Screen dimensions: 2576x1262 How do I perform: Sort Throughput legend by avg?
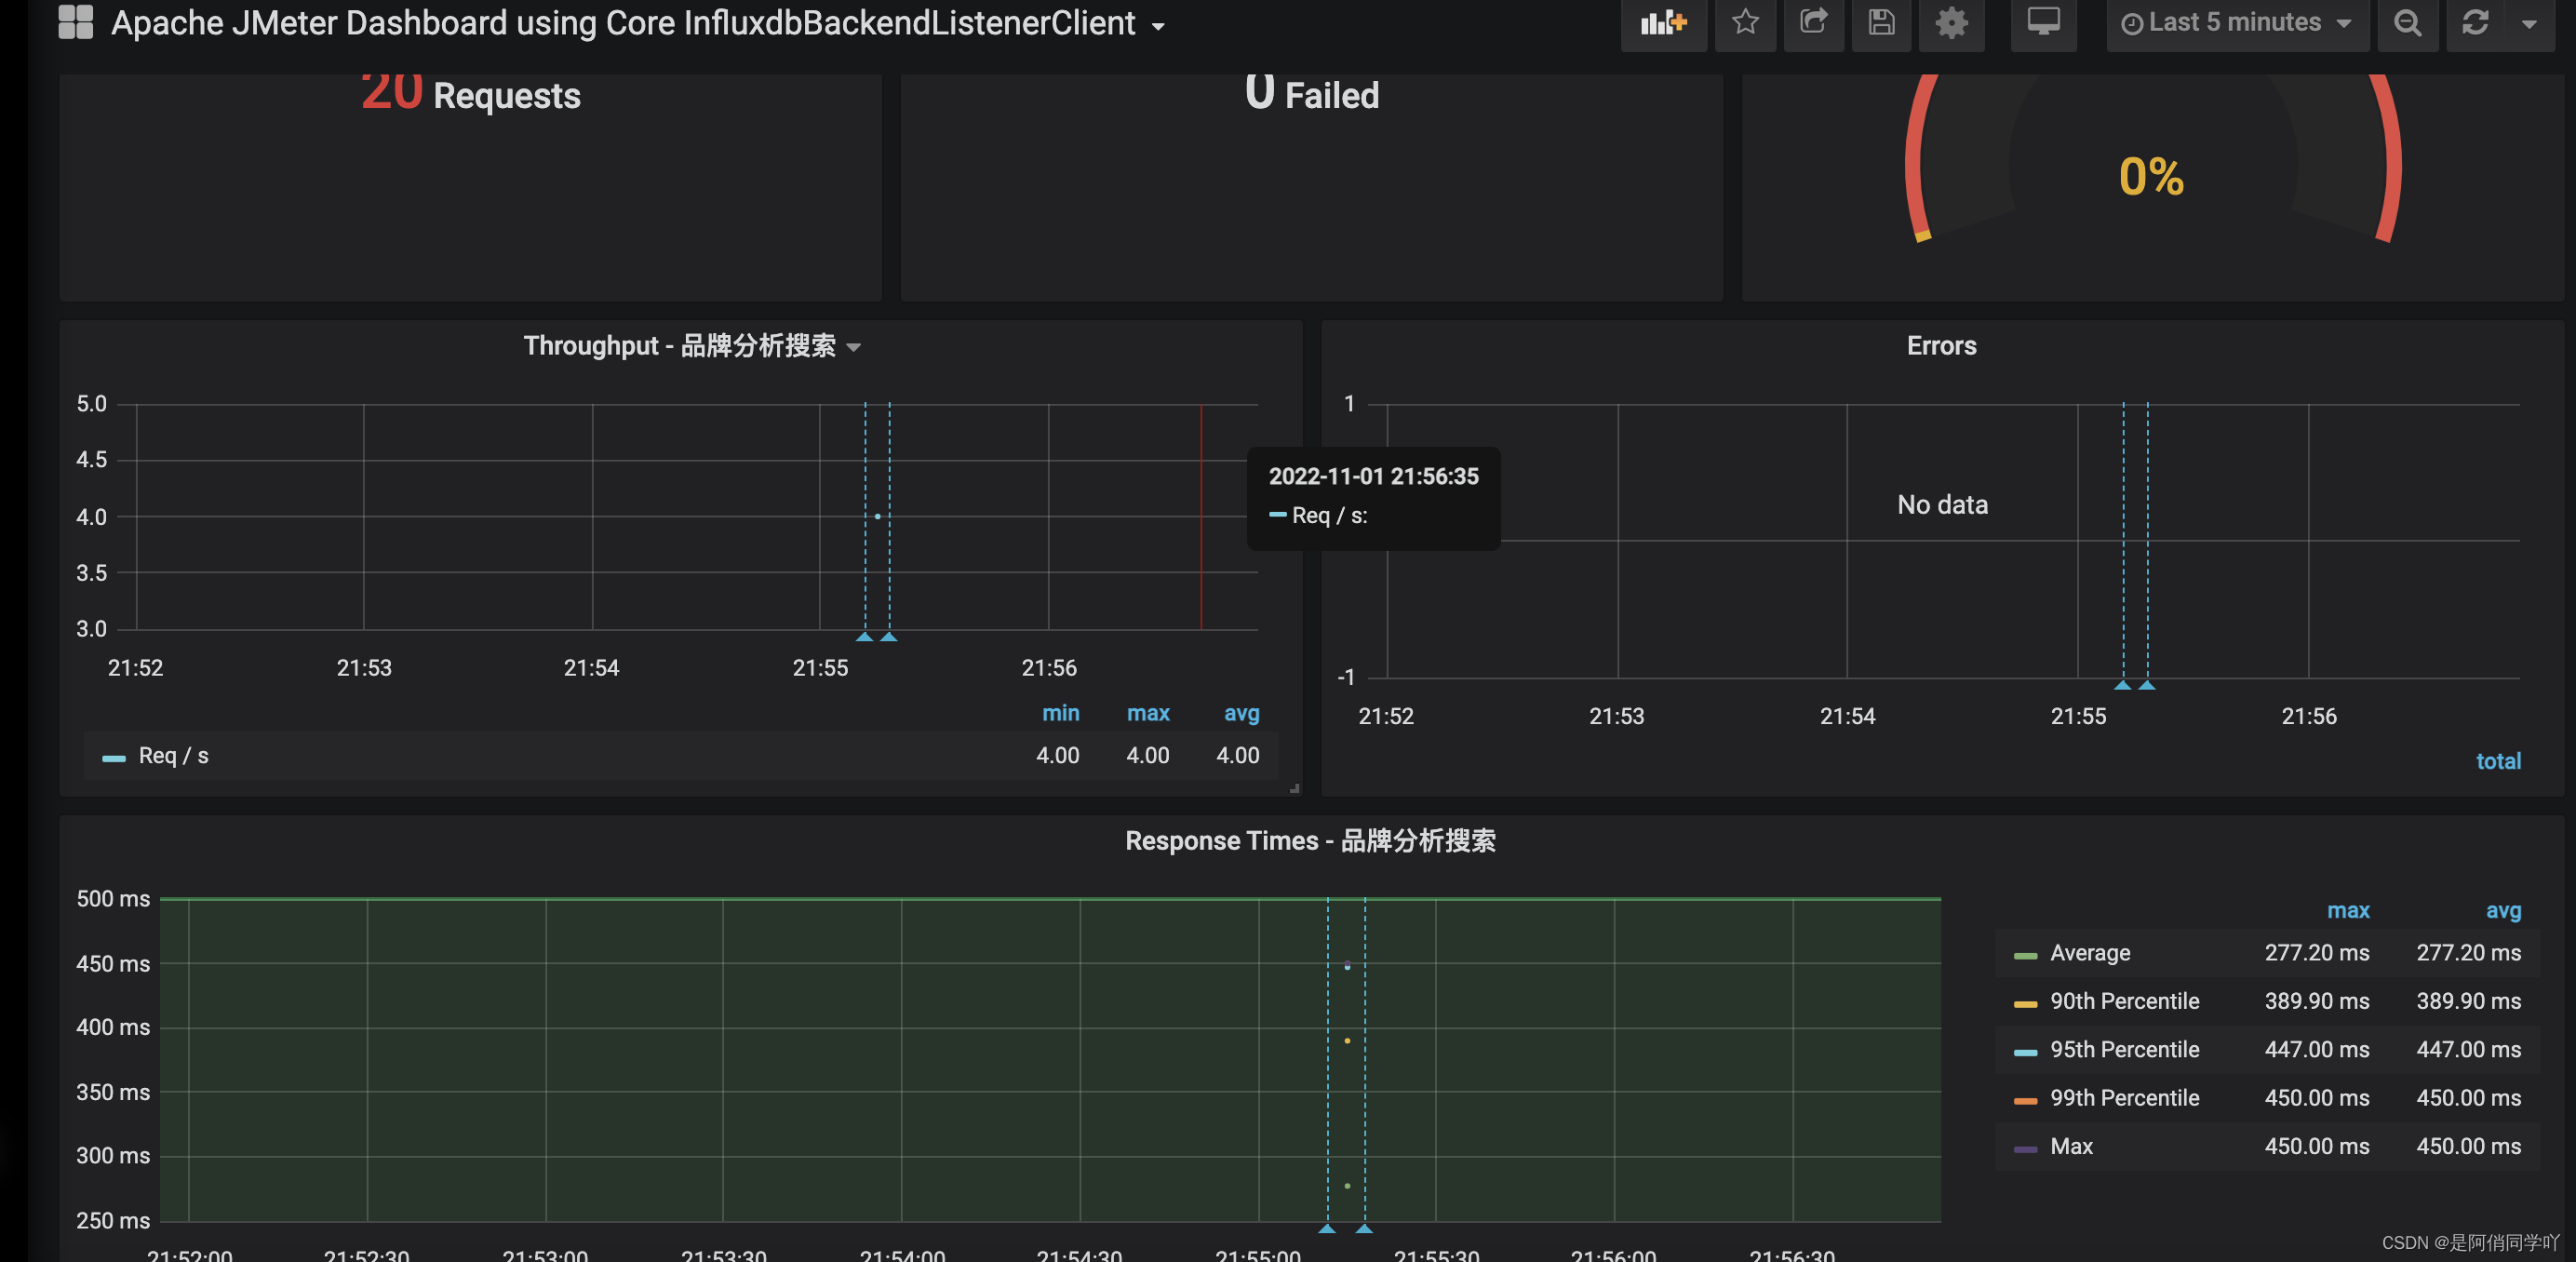click(x=1241, y=713)
